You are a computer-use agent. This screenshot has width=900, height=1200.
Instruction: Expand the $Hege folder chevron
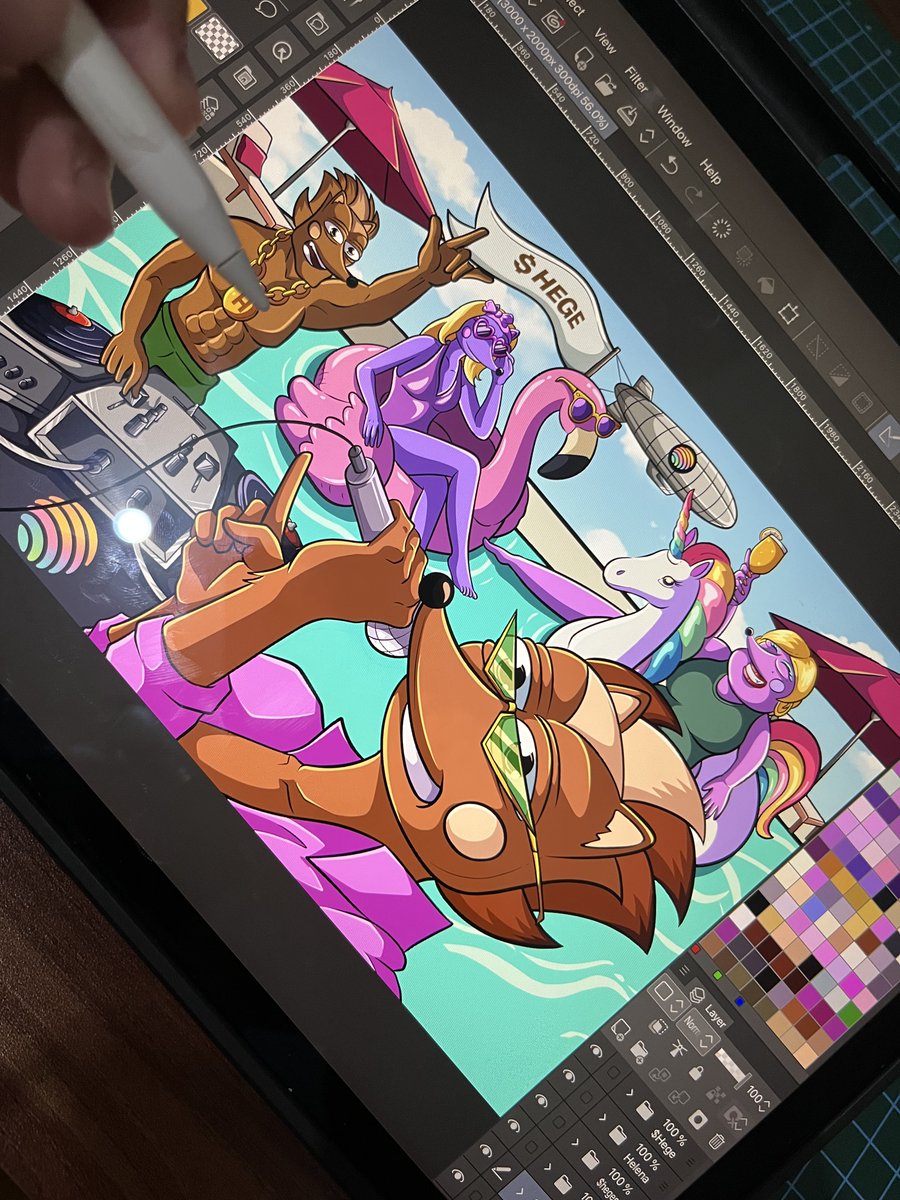tap(630, 1092)
